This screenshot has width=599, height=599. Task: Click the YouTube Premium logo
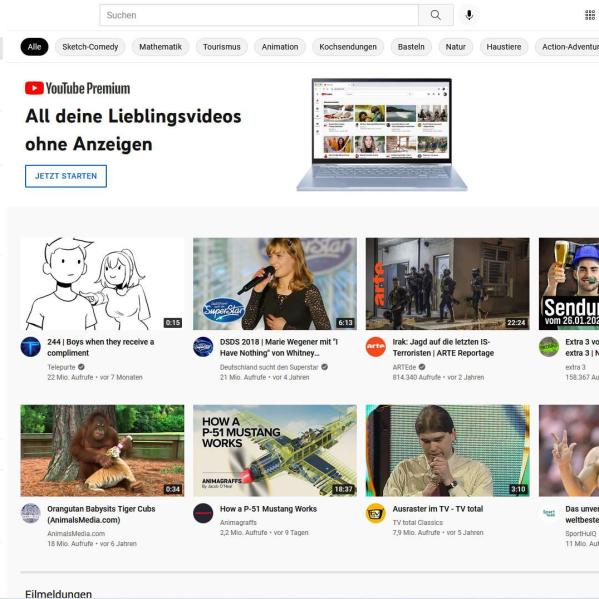tap(78, 88)
